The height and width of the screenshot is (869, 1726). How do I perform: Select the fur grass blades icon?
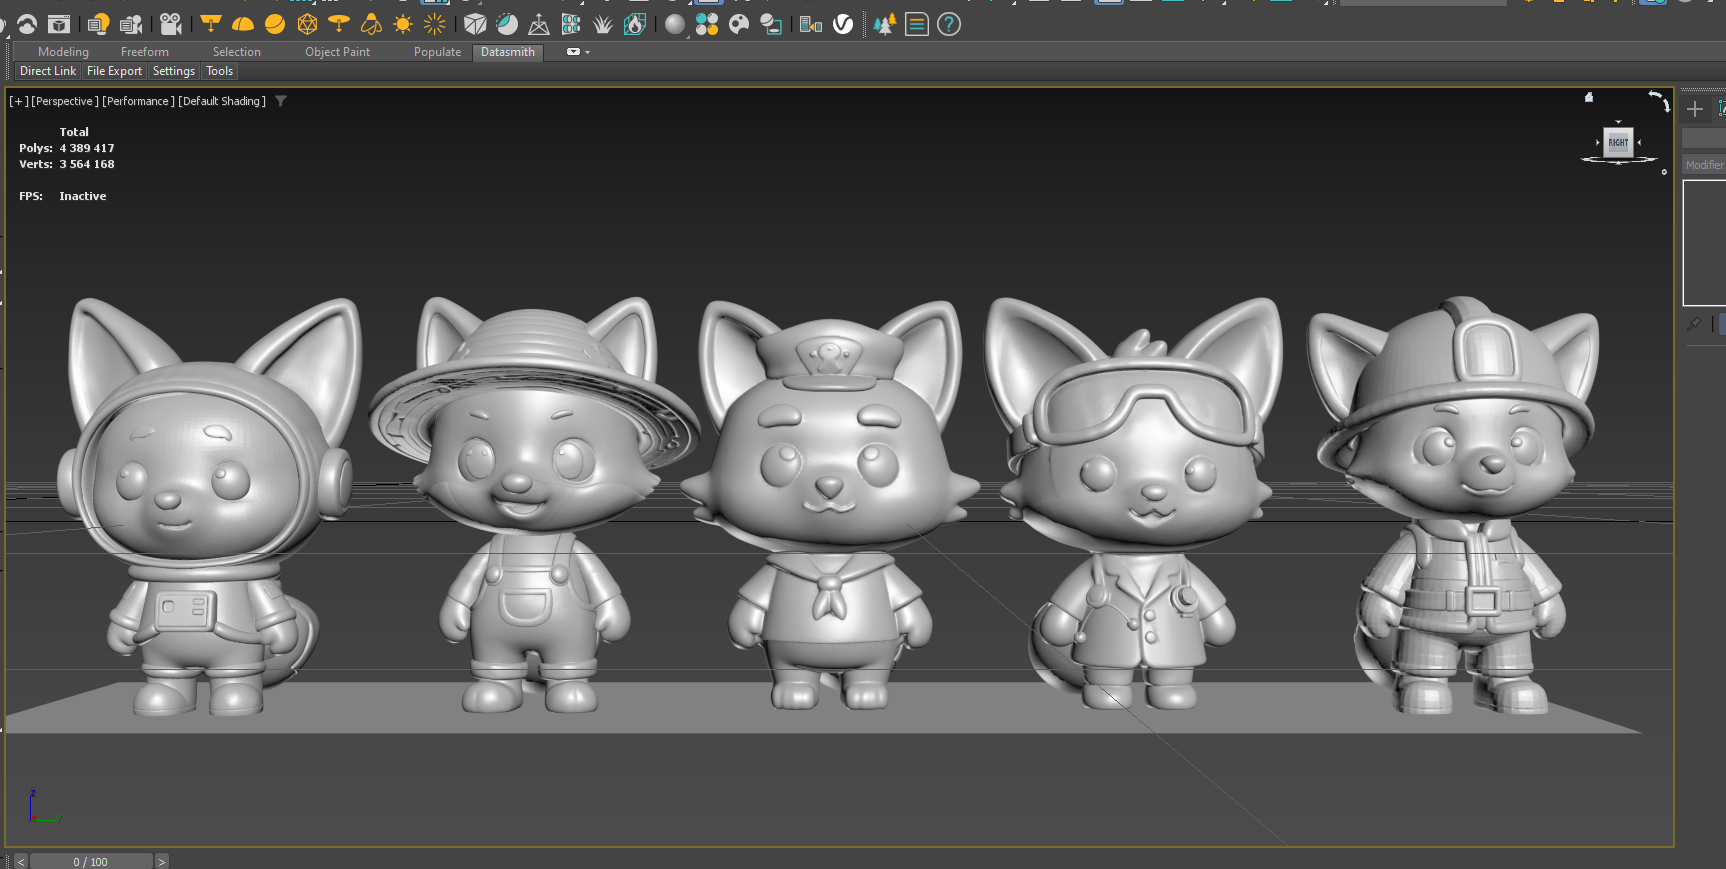(x=603, y=24)
